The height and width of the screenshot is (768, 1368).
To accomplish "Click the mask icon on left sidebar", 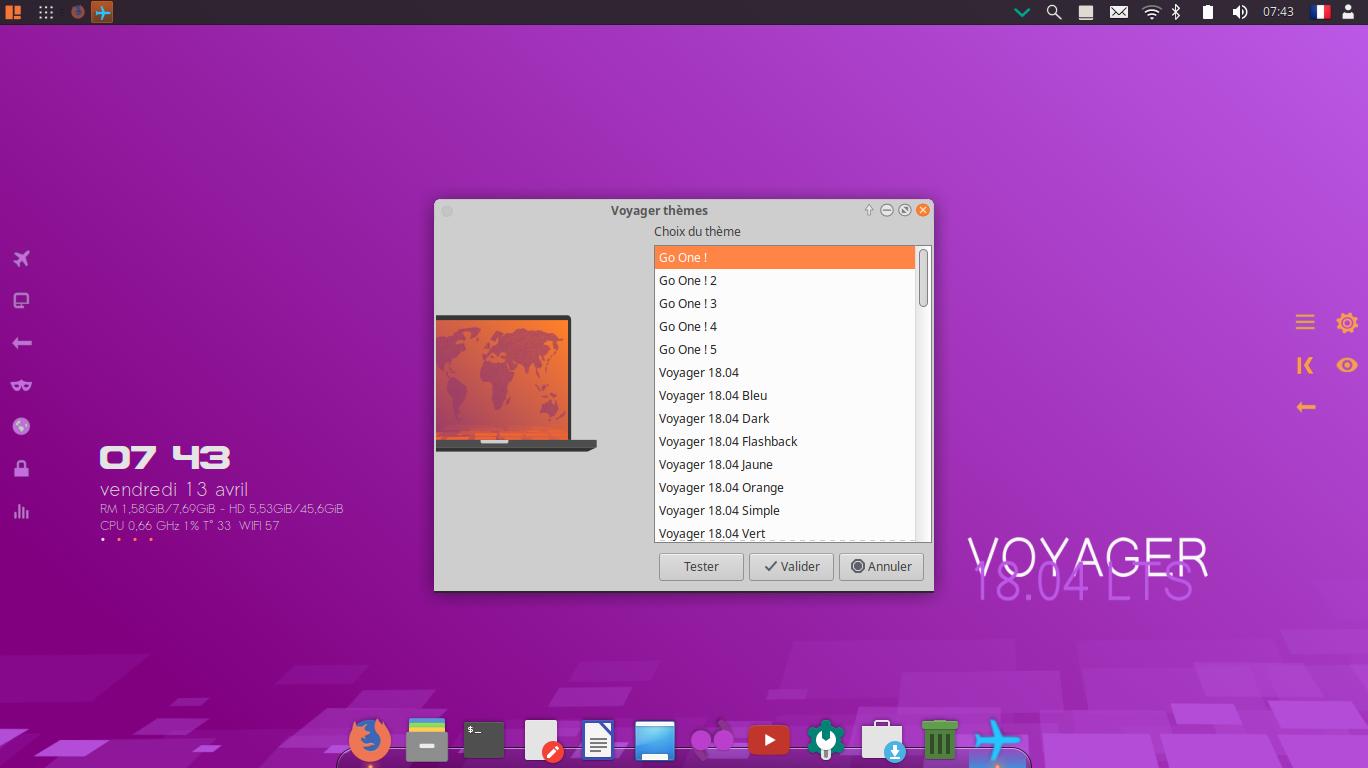I will point(22,385).
